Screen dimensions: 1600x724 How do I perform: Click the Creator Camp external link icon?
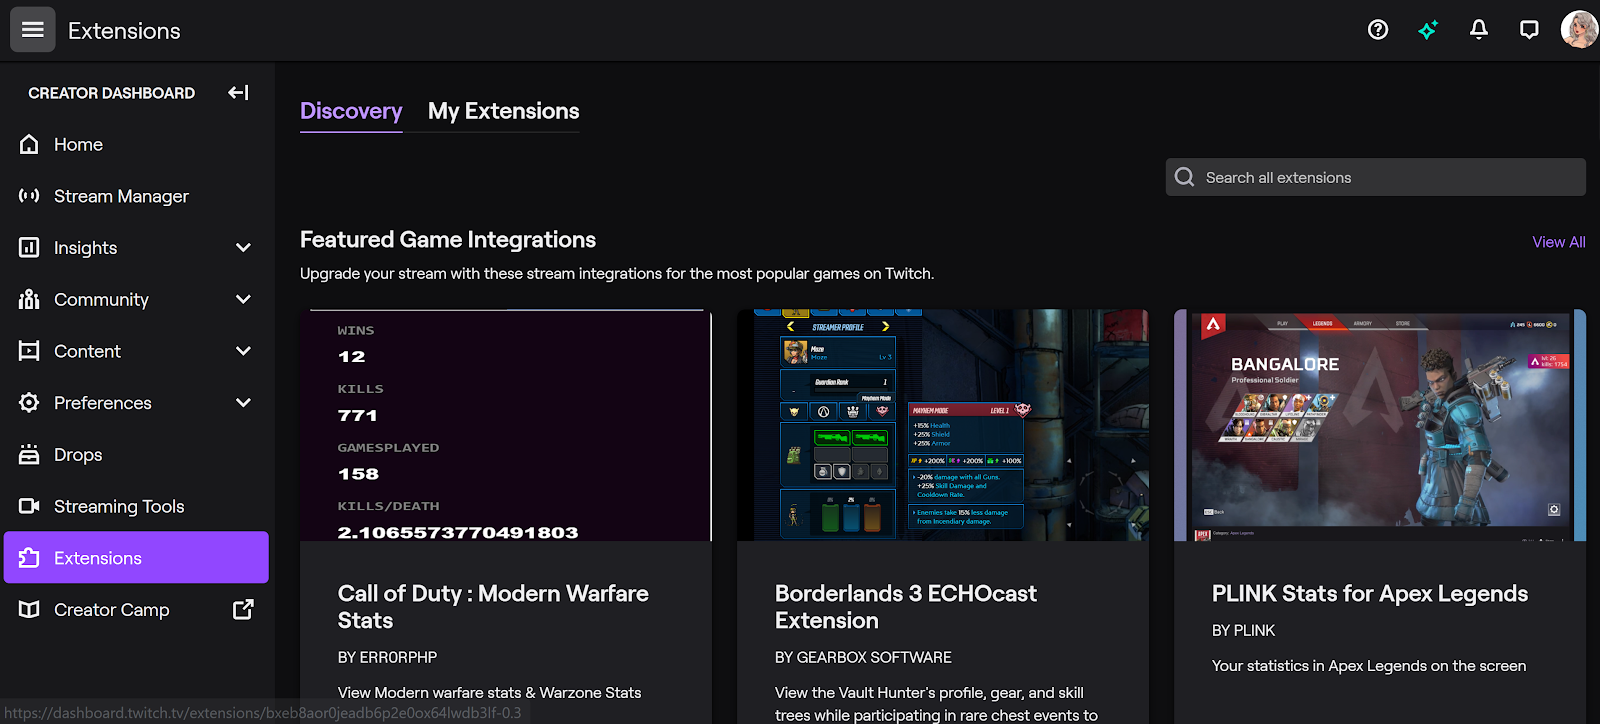[x=243, y=609]
